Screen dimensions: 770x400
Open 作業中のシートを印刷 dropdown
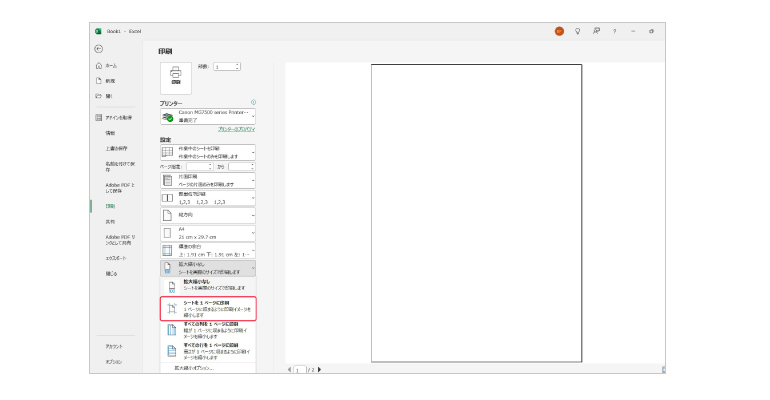coord(208,152)
